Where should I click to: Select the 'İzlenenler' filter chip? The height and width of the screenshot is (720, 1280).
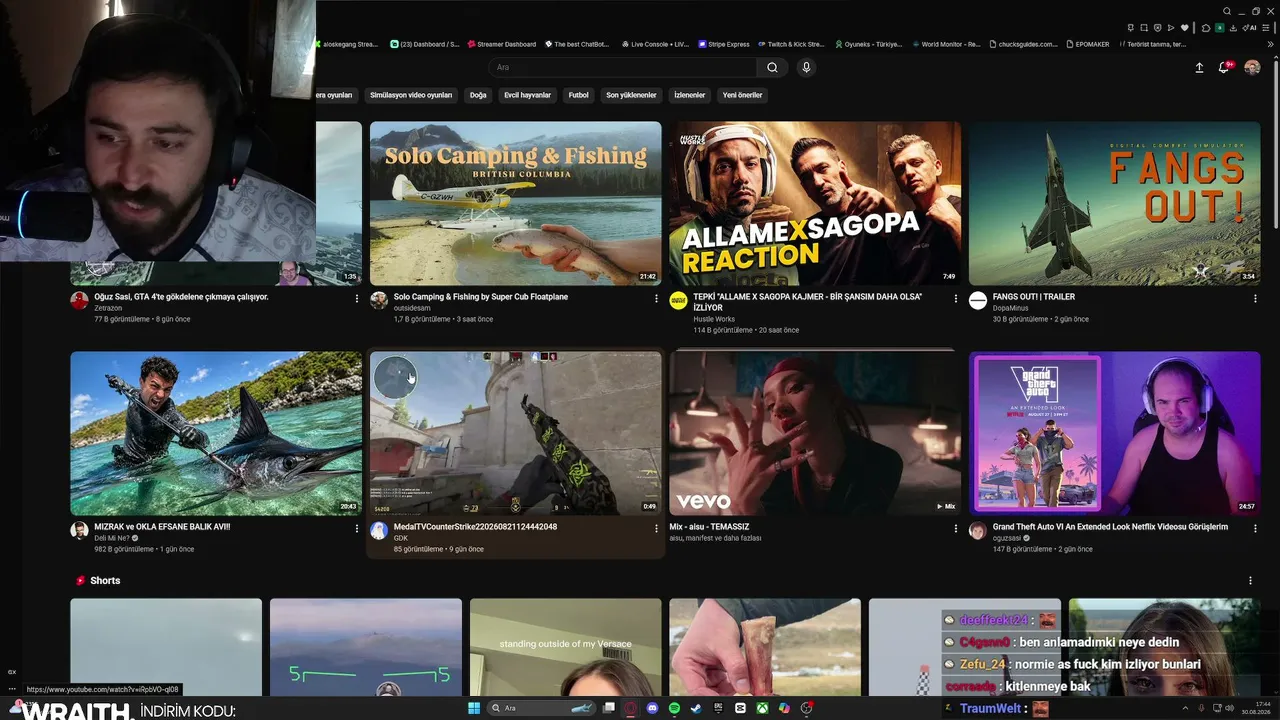coord(690,95)
